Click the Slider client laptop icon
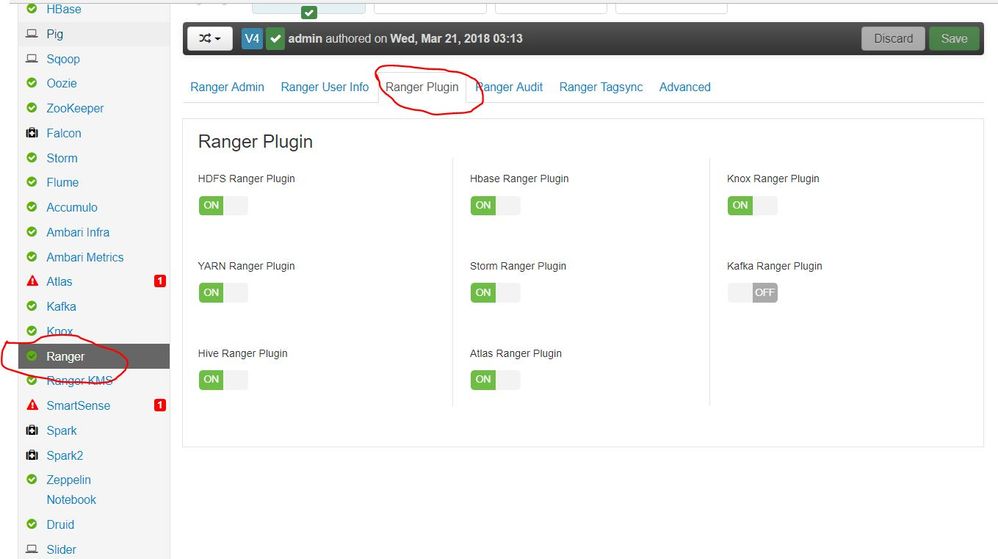The image size is (998, 559). [x=32, y=549]
